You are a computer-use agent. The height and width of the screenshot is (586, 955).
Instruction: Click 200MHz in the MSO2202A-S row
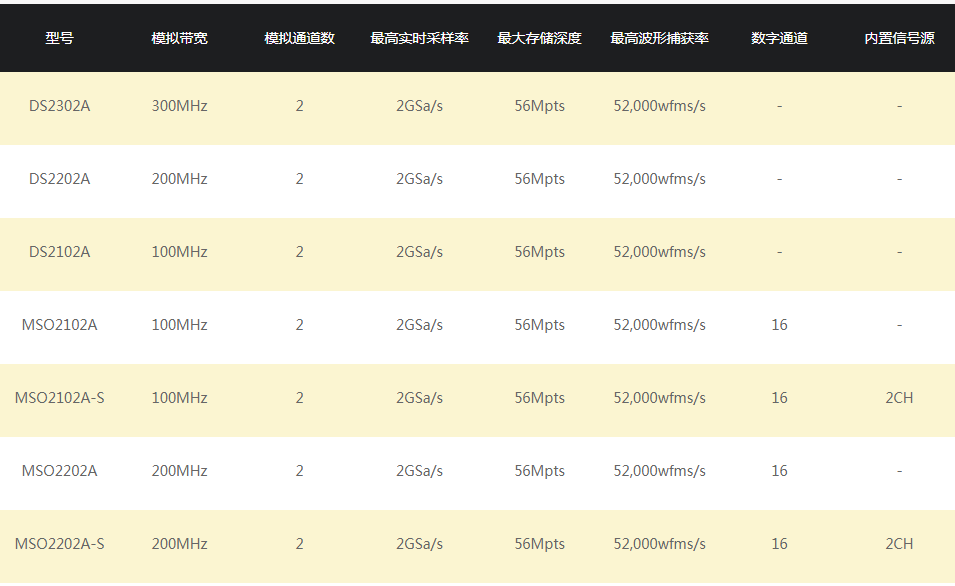click(179, 545)
